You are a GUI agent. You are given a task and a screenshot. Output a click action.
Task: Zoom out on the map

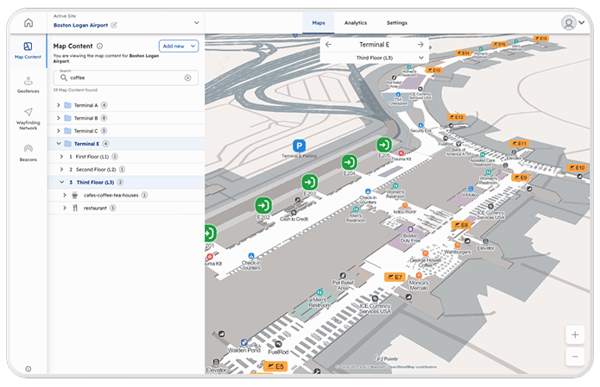pyautogui.click(x=575, y=356)
